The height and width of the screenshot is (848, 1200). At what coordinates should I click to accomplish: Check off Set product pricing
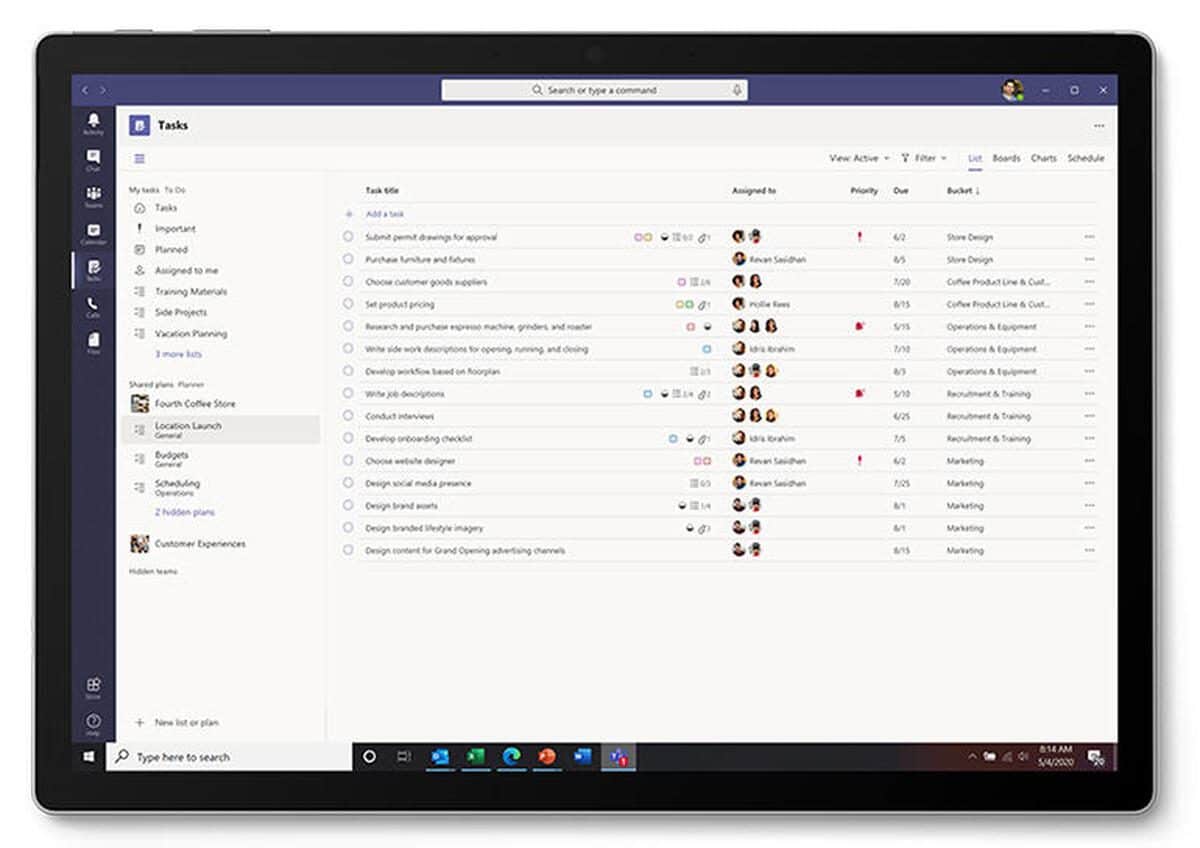(348, 304)
